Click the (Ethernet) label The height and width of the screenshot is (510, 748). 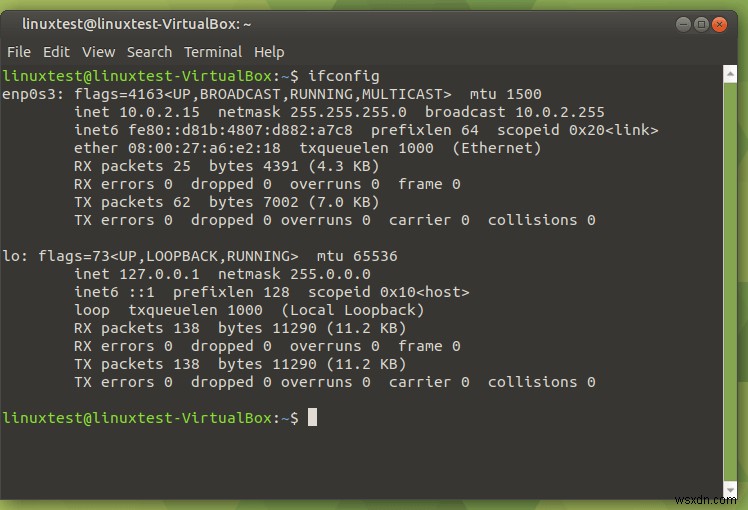click(497, 148)
